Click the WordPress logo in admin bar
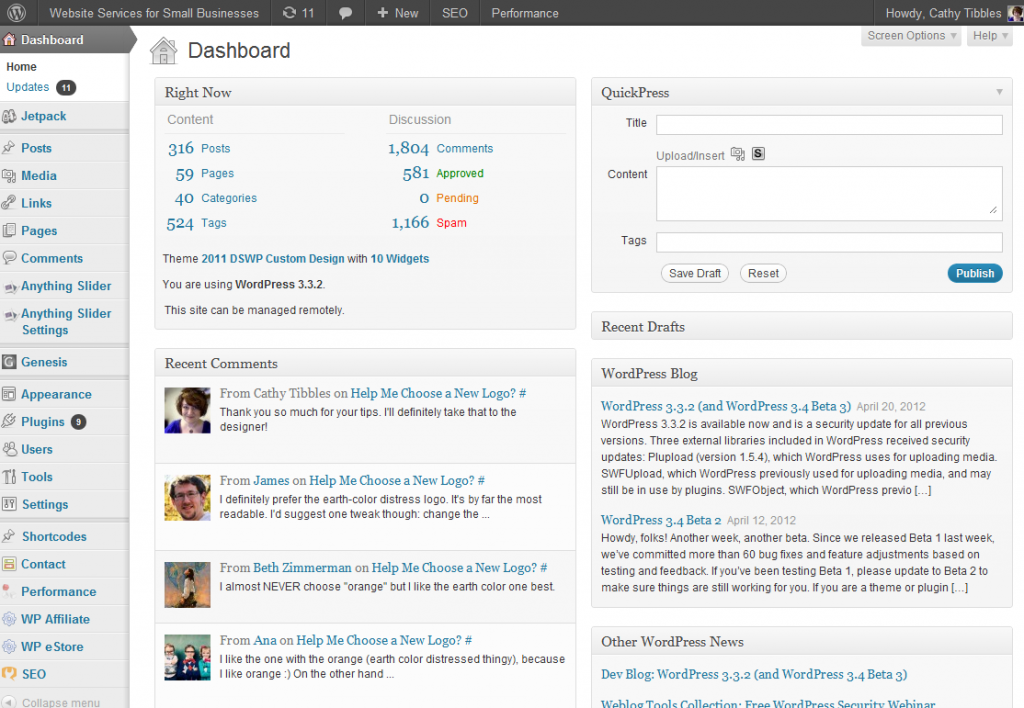The width and height of the screenshot is (1024, 708). (16, 12)
